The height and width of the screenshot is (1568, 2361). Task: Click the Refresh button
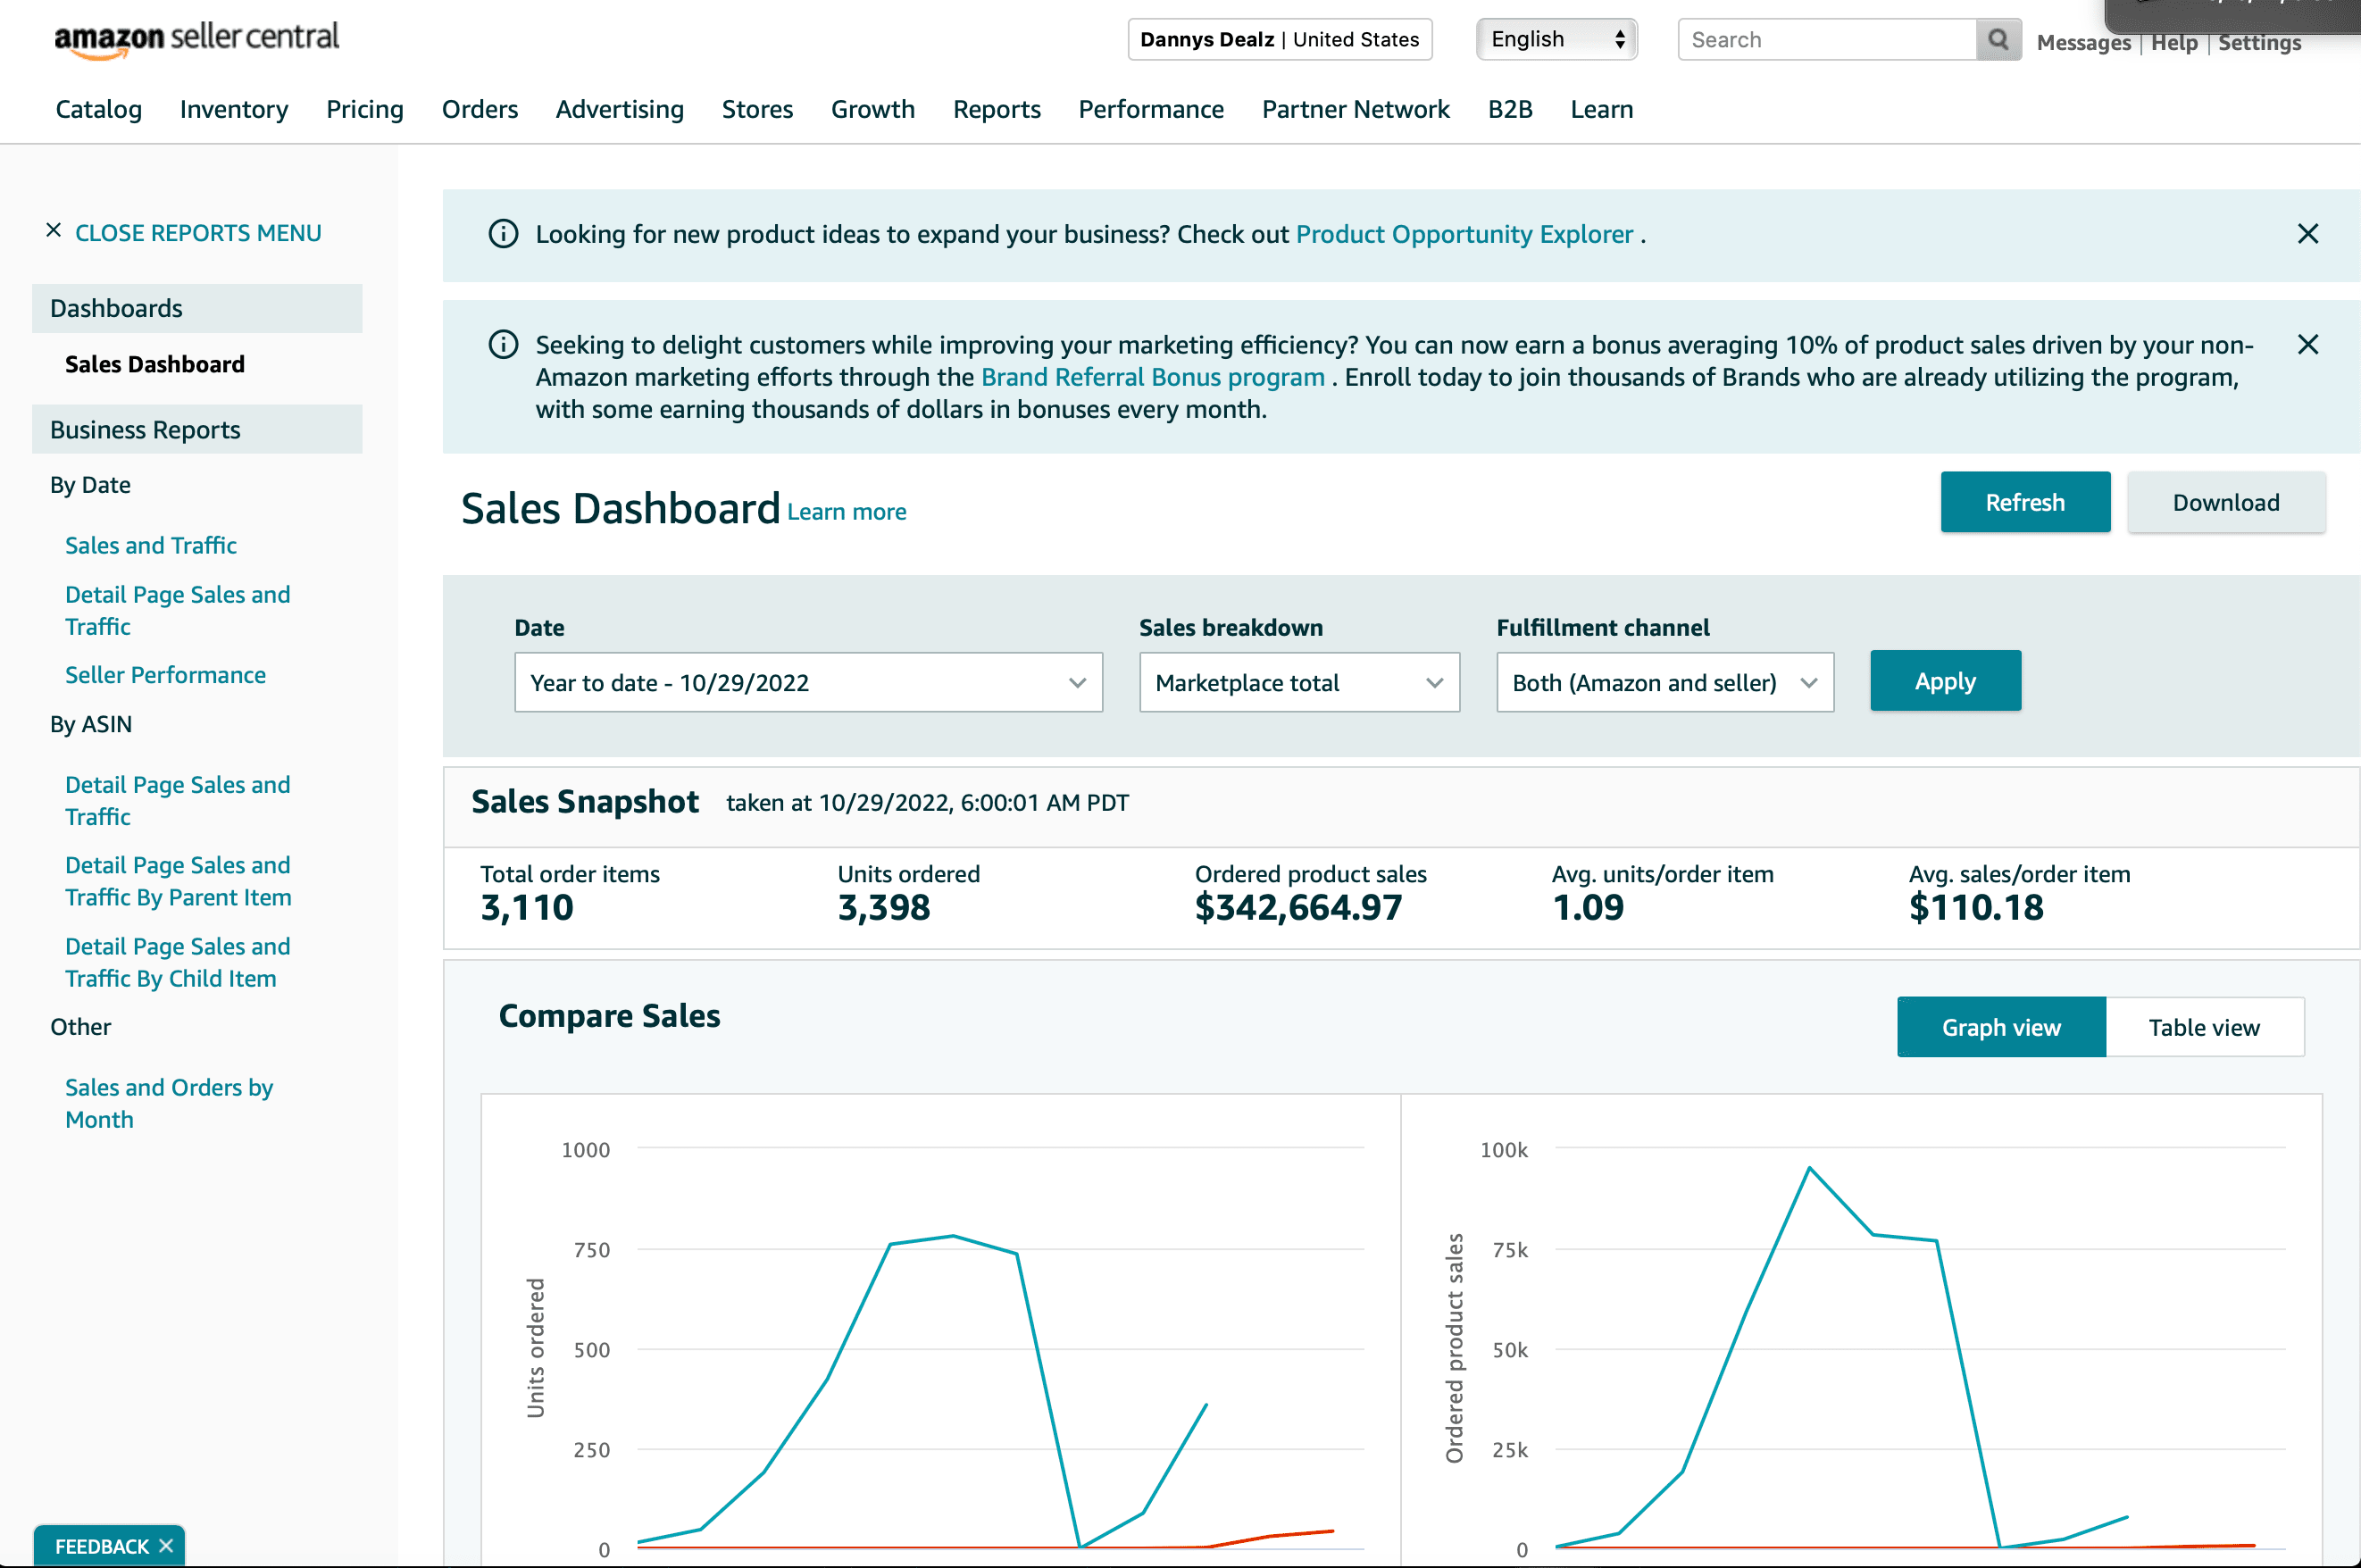(x=2024, y=502)
